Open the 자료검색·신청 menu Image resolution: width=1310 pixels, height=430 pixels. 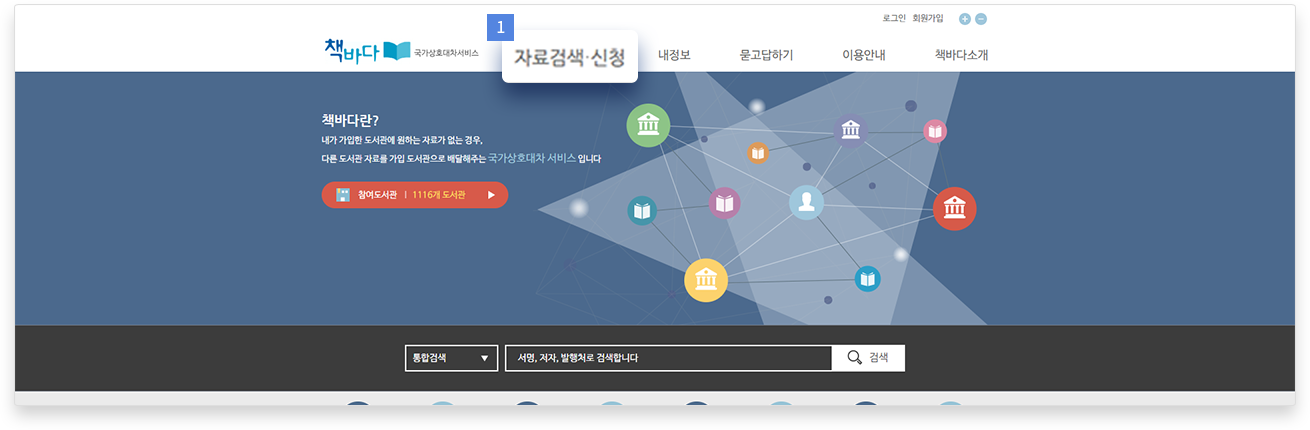569,57
